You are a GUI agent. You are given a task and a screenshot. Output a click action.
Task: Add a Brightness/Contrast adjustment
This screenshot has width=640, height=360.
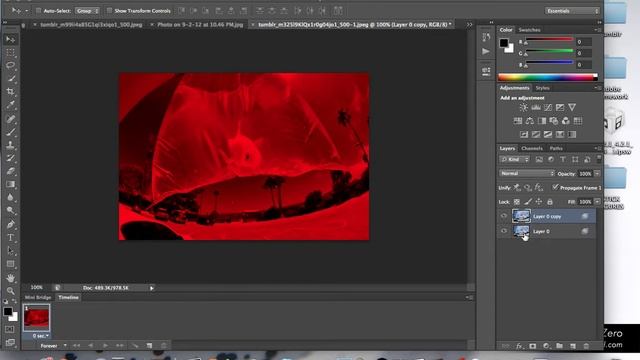pos(523,107)
